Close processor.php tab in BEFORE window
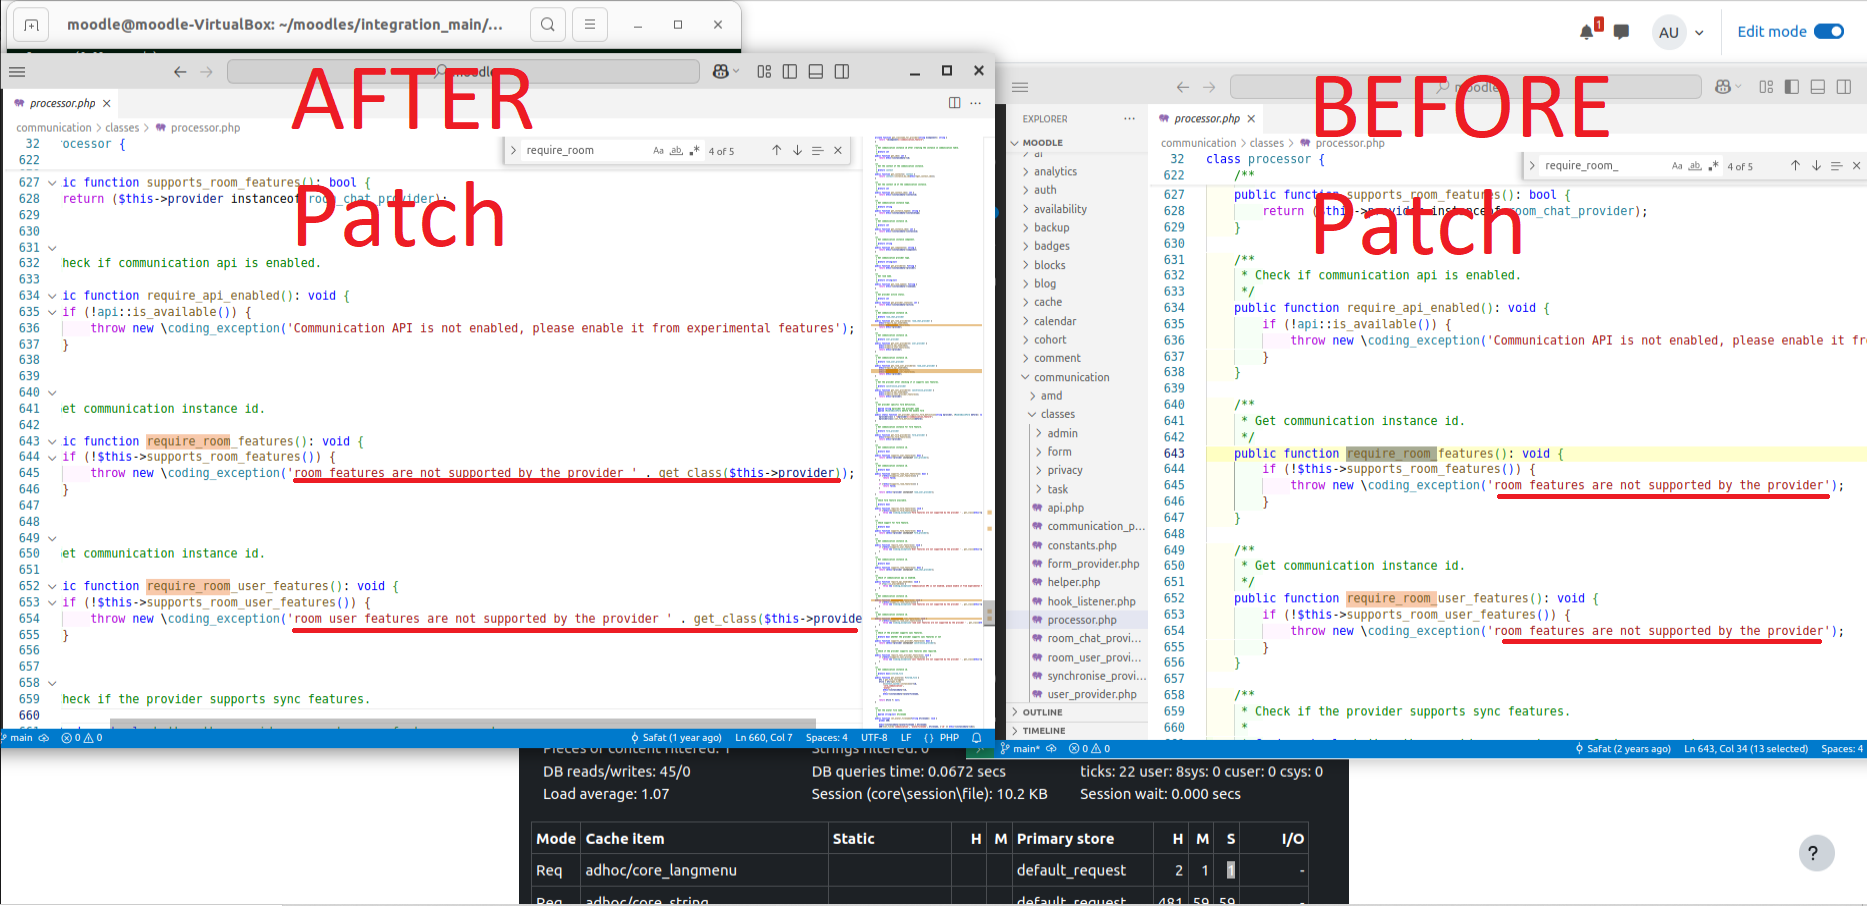 pos(1251,119)
